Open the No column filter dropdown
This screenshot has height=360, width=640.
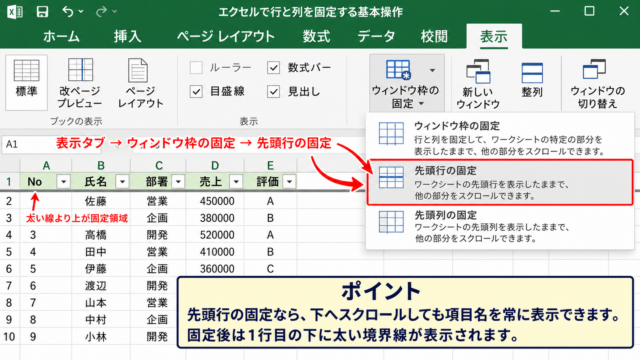pos(64,182)
